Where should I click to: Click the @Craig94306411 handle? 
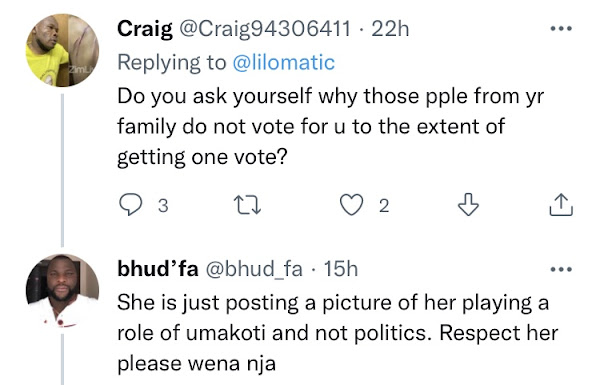tap(265, 29)
